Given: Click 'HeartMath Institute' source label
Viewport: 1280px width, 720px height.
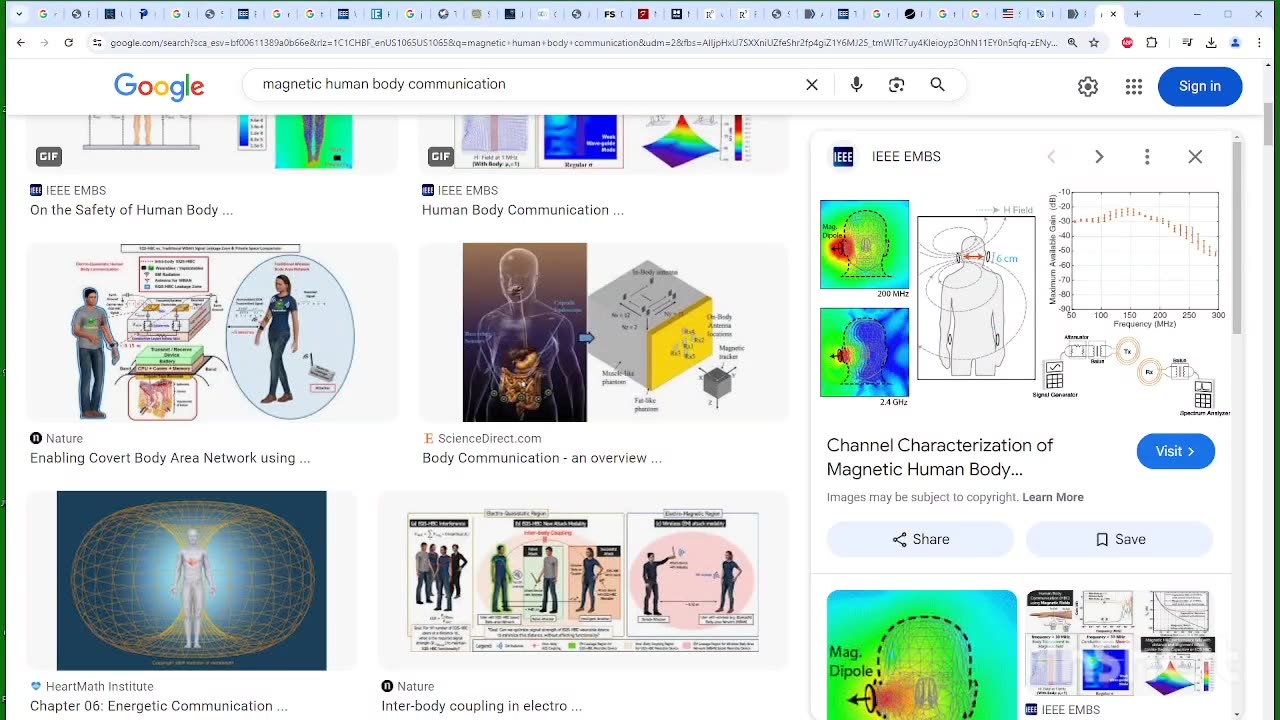Looking at the screenshot, I should point(99,686).
